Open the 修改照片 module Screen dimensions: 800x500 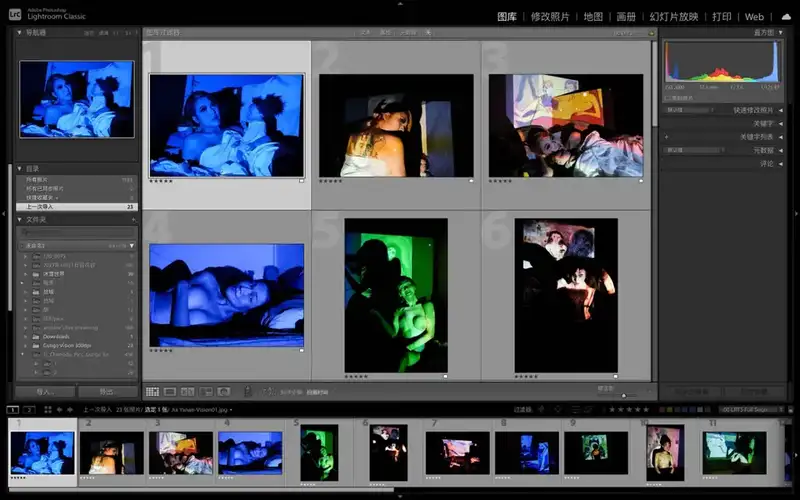pyautogui.click(x=550, y=17)
